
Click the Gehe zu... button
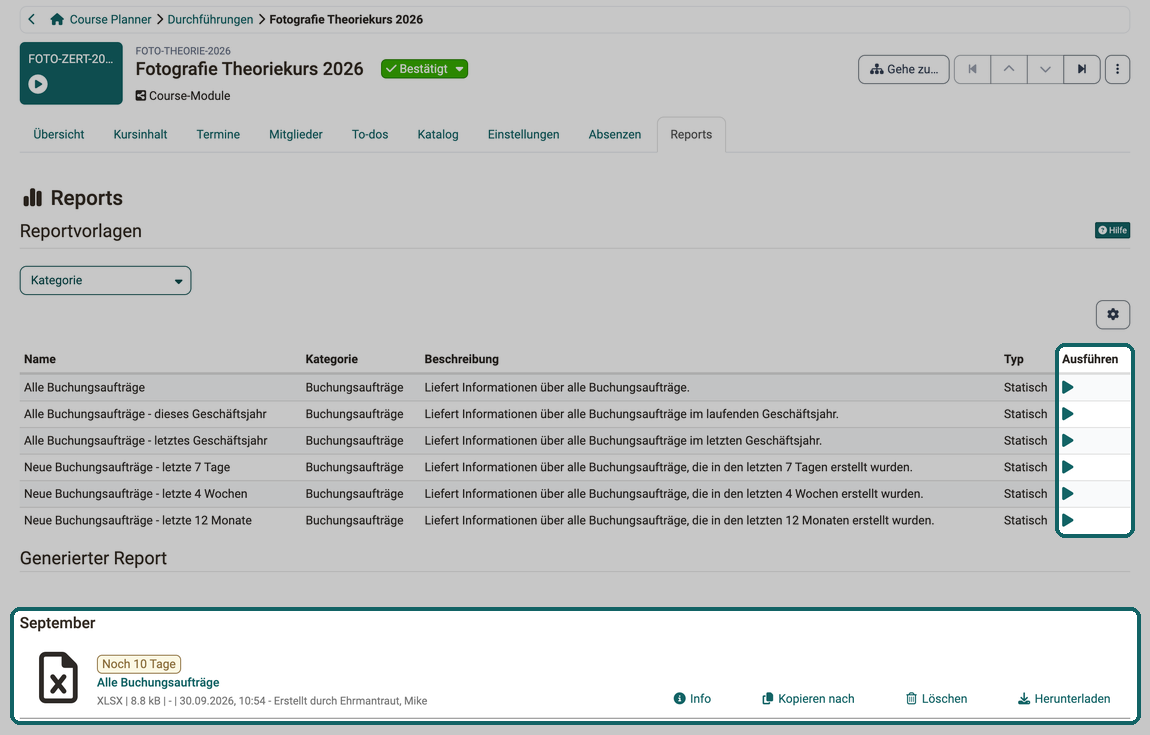click(x=904, y=69)
